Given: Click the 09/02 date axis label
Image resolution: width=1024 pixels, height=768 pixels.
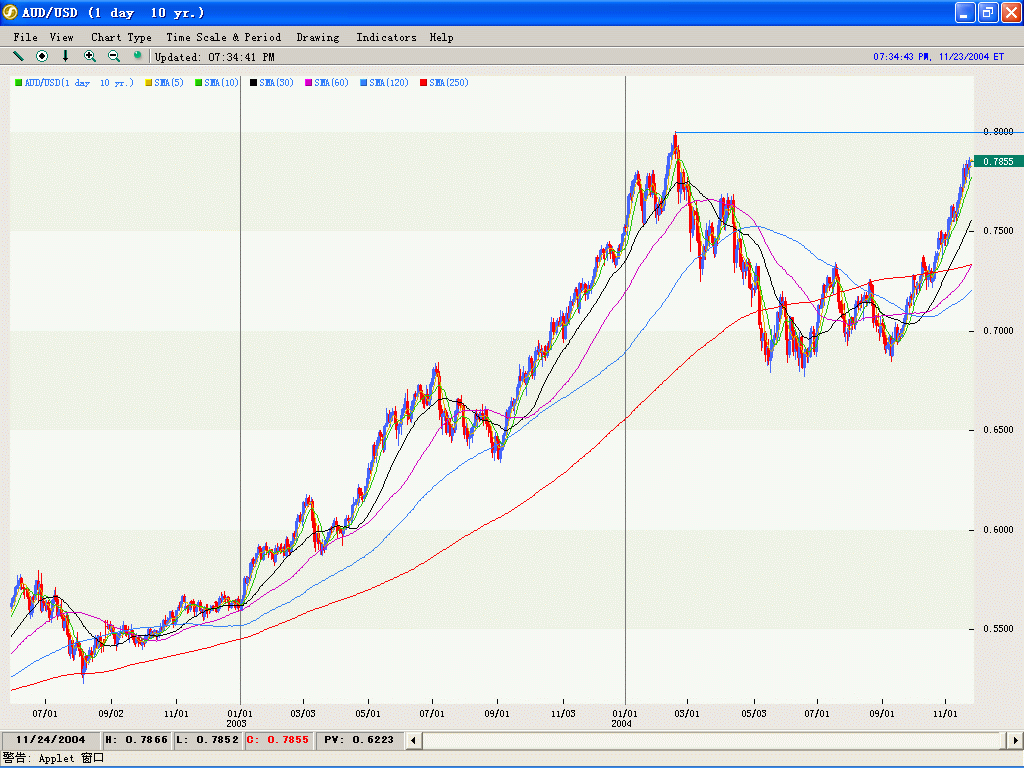Looking at the screenshot, I should 111,714.
